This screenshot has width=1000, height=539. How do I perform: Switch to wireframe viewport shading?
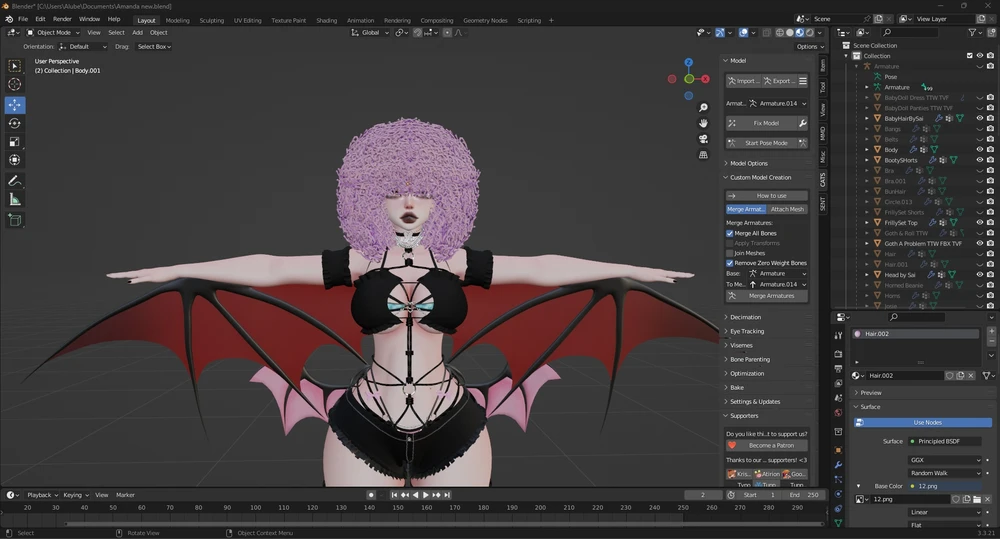pos(779,33)
